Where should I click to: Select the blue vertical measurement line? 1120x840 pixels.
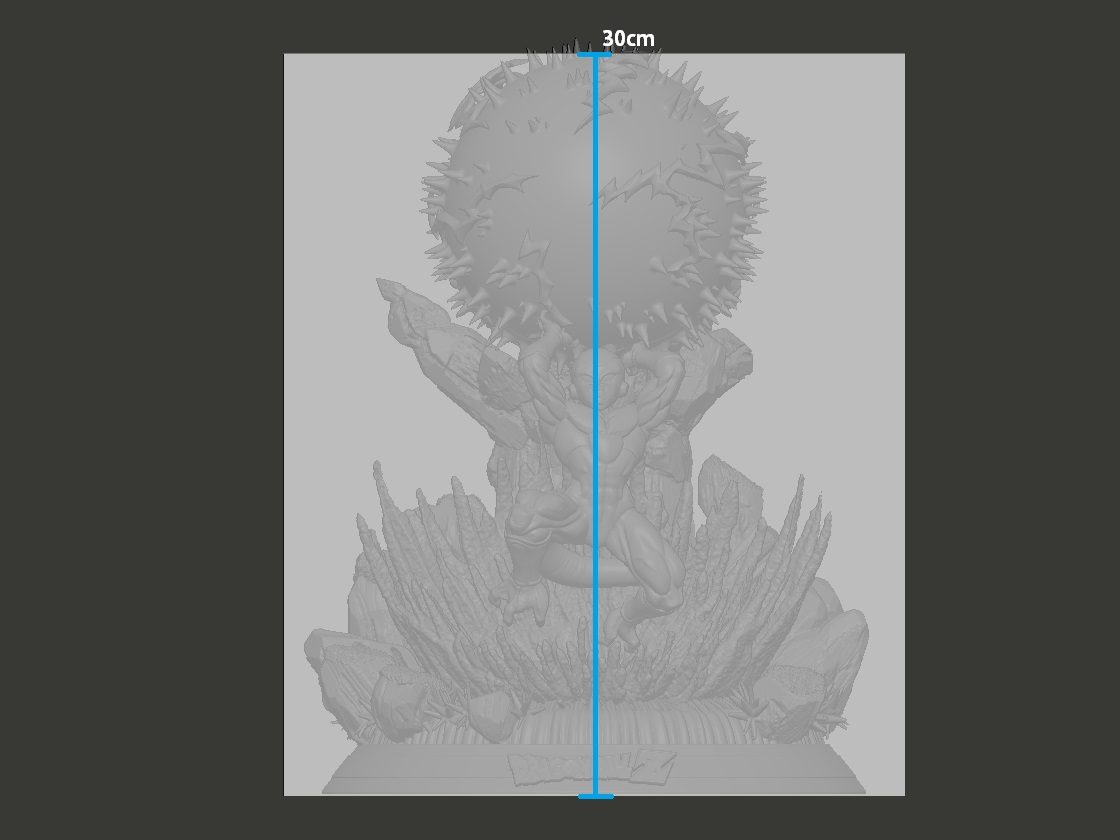coord(594,425)
